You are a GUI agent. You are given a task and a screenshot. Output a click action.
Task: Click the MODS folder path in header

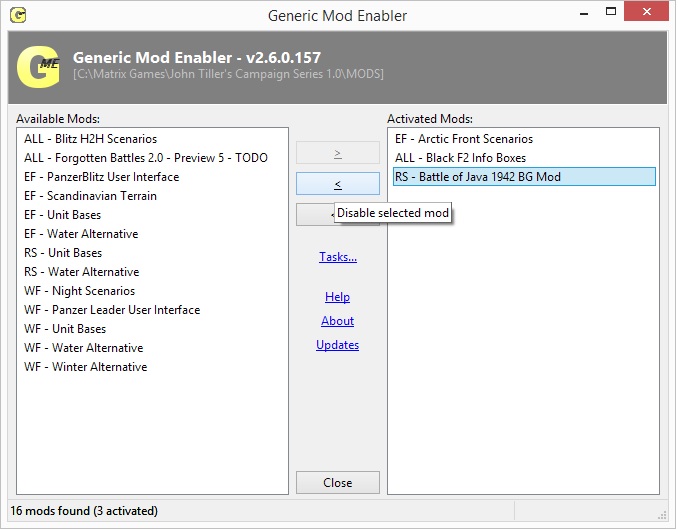[228, 74]
